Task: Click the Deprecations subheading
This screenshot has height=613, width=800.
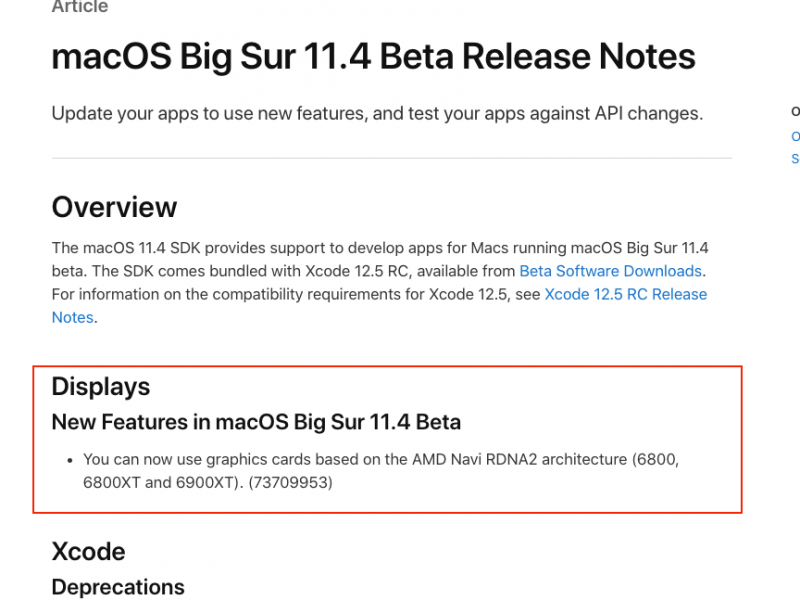Action: point(118,587)
